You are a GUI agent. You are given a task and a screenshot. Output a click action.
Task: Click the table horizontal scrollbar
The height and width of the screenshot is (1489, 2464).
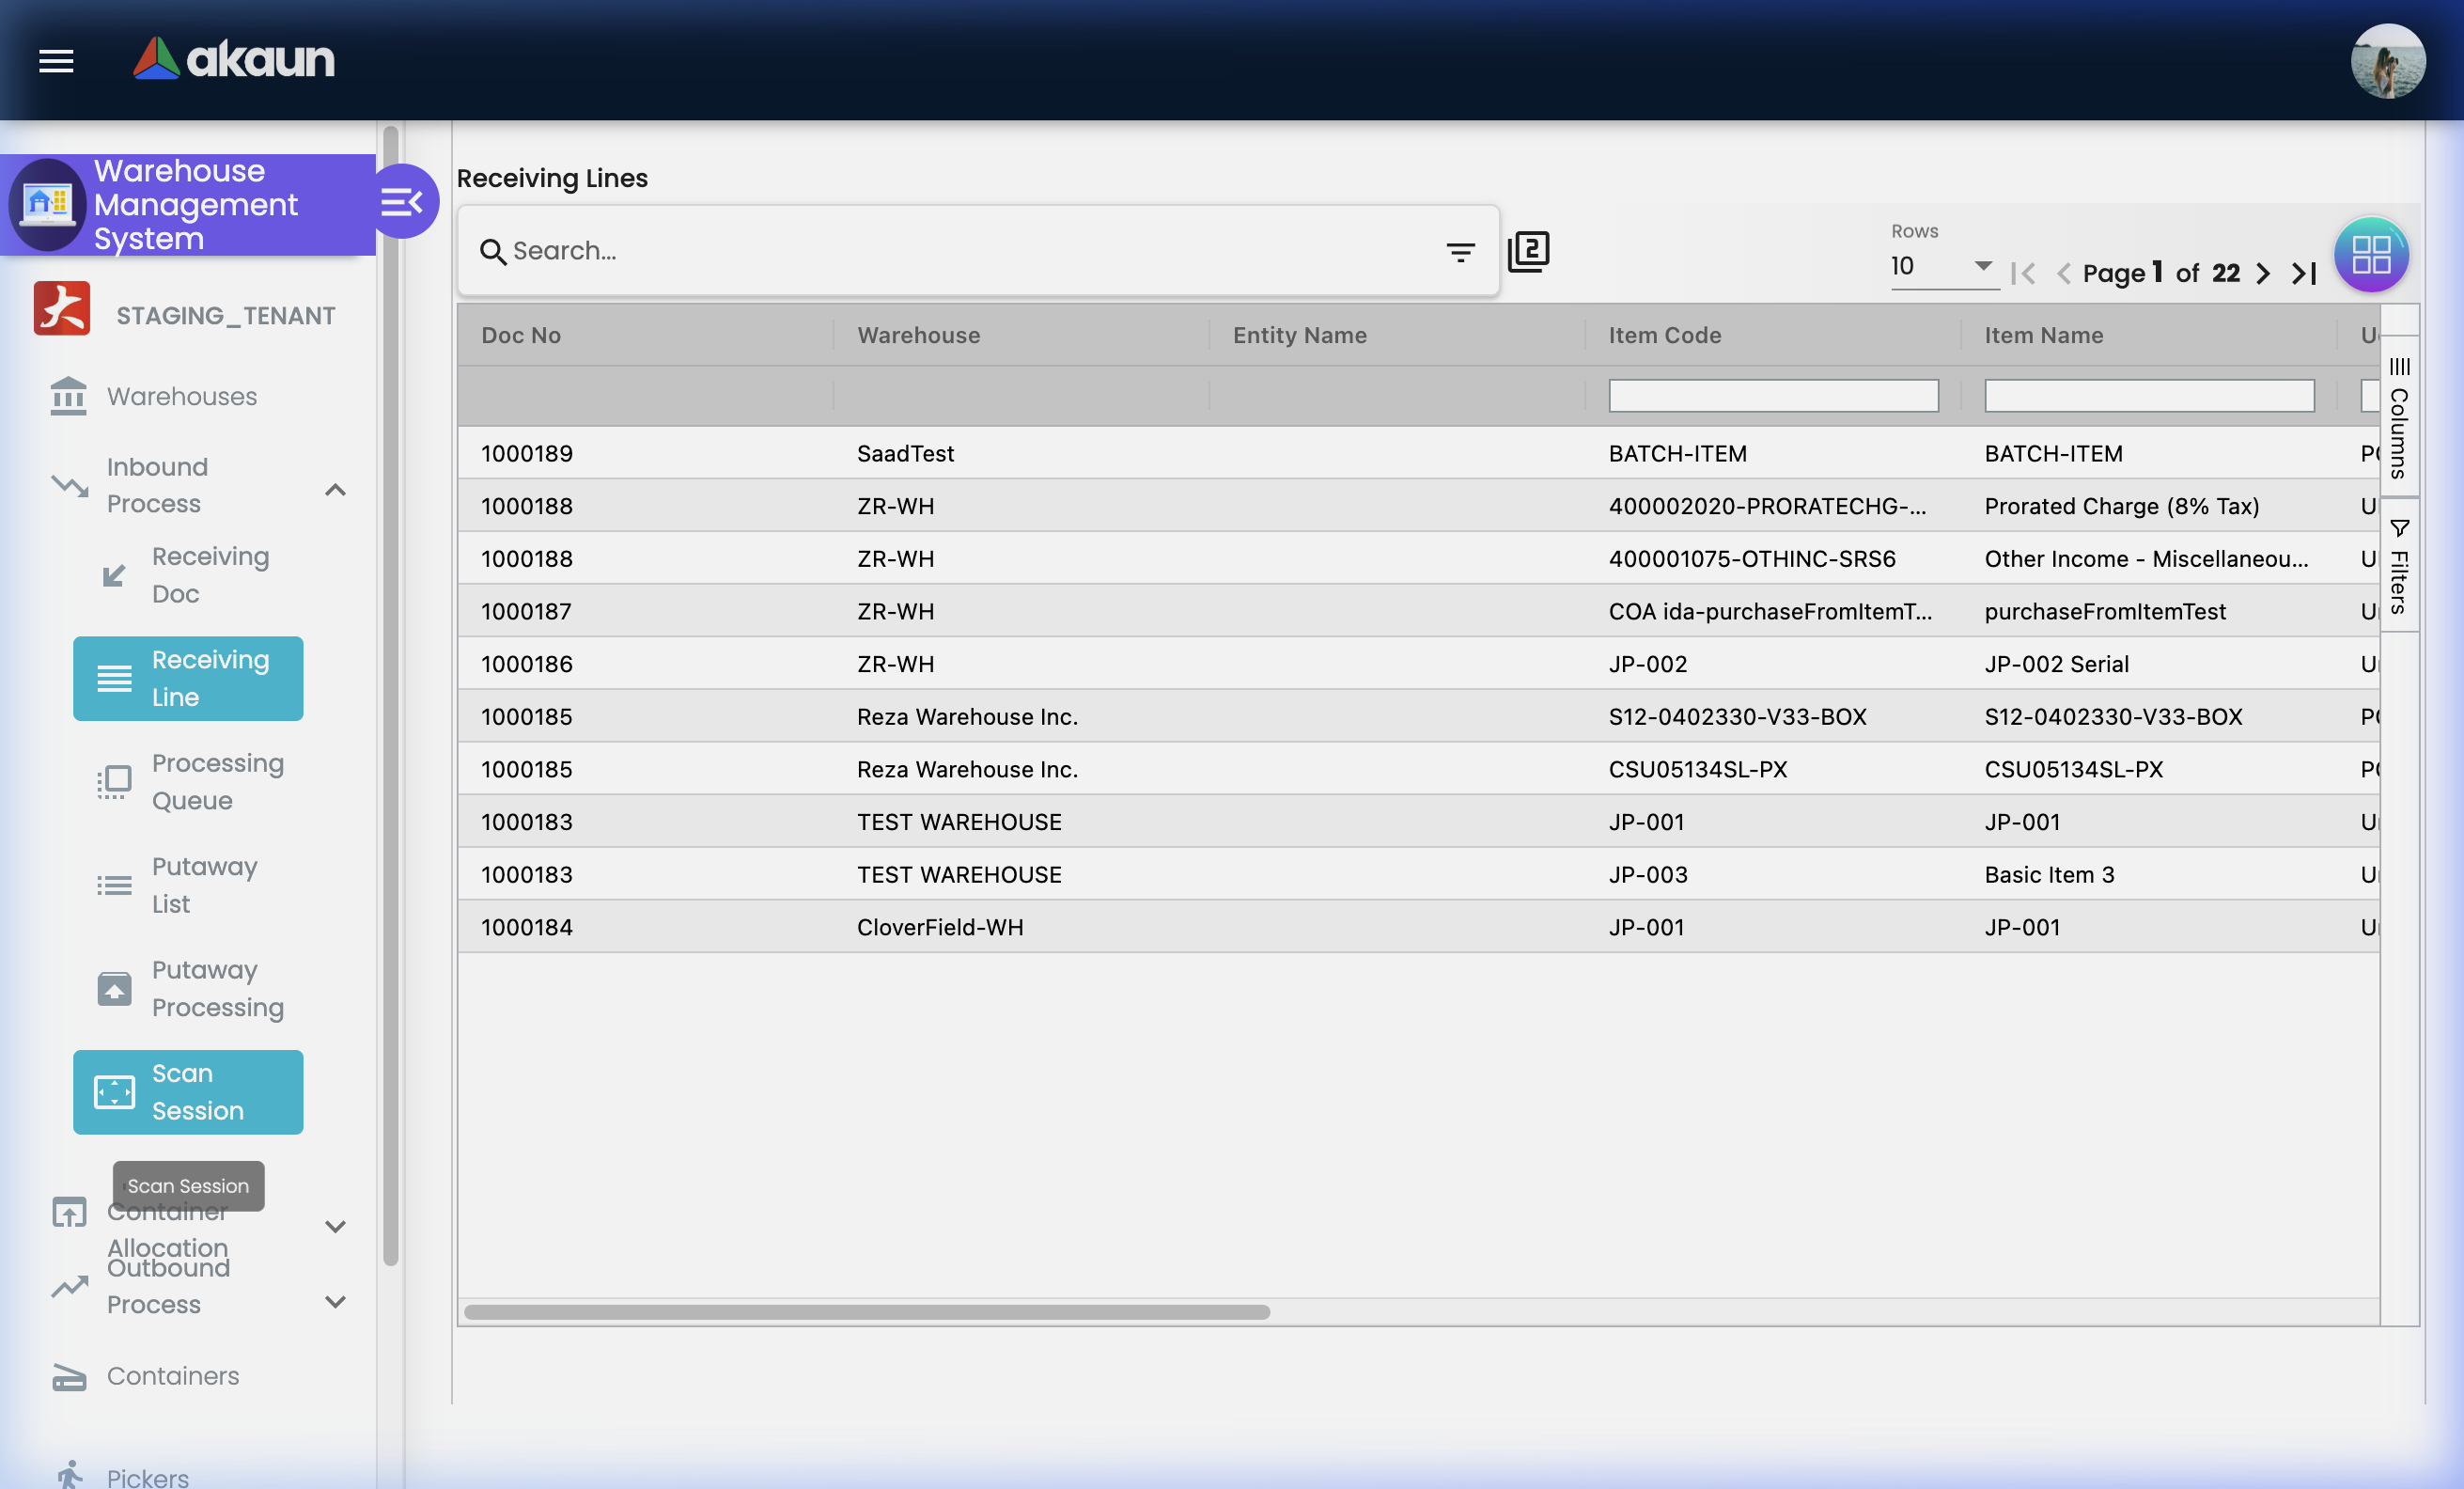point(867,1312)
